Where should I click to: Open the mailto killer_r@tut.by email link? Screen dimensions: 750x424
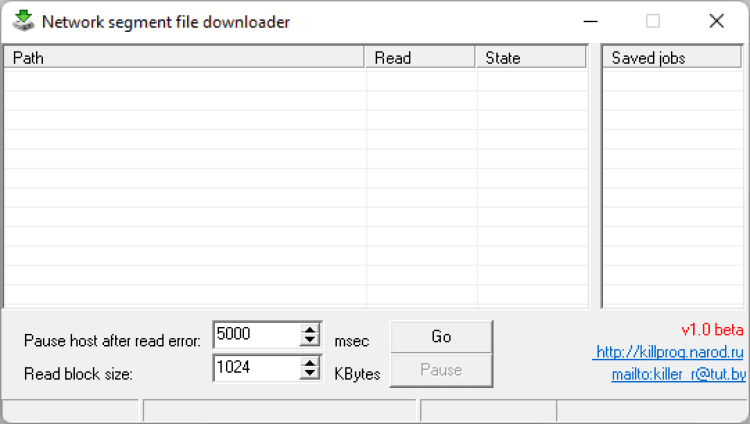tap(677, 375)
